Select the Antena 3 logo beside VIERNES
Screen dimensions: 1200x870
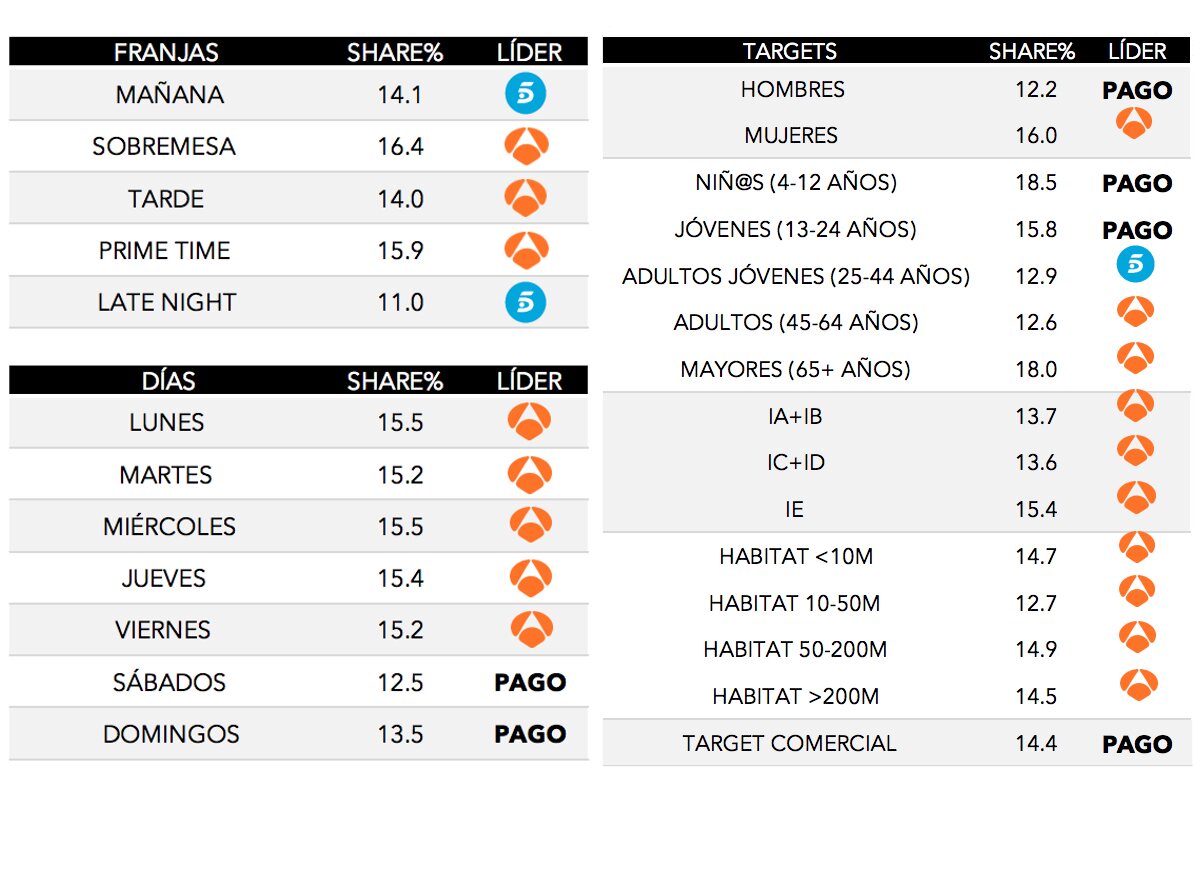coord(531,630)
